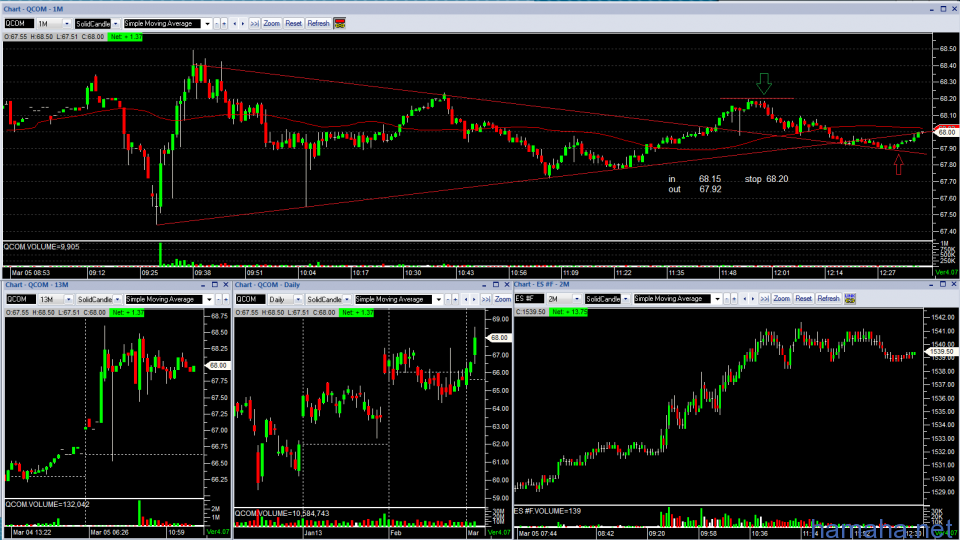
Task: Maximize the QCOM 13M chart window
Action: tap(214, 285)
